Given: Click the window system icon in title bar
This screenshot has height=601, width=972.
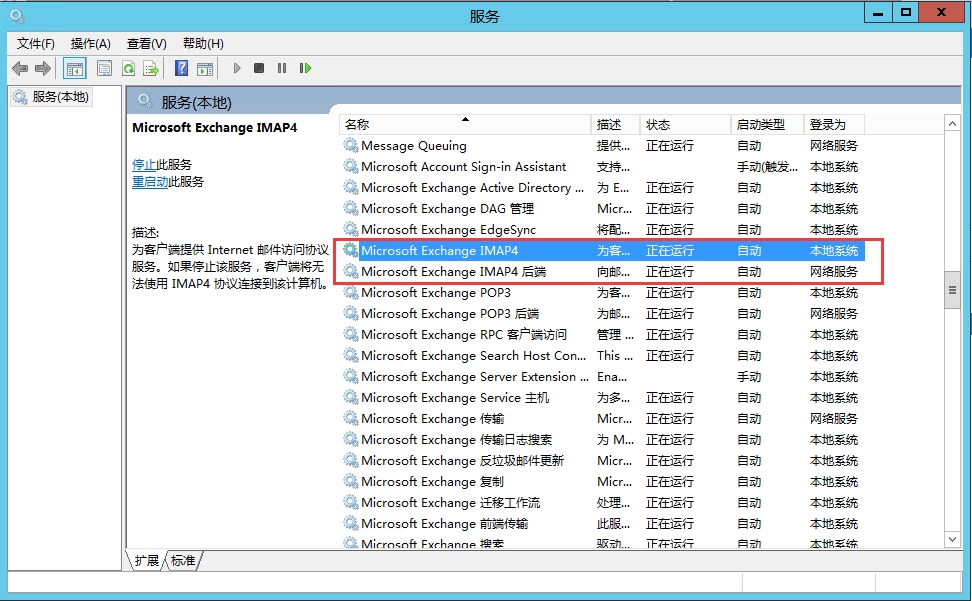Looking at the screenshot, I should [17, 16].
